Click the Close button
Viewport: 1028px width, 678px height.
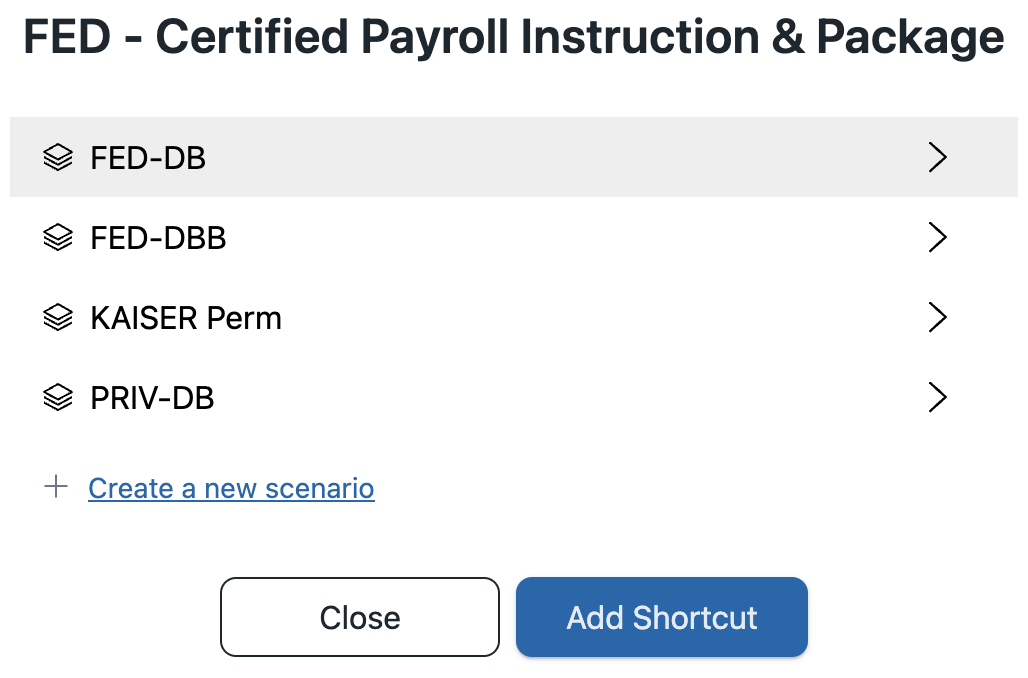pos(360,617)
